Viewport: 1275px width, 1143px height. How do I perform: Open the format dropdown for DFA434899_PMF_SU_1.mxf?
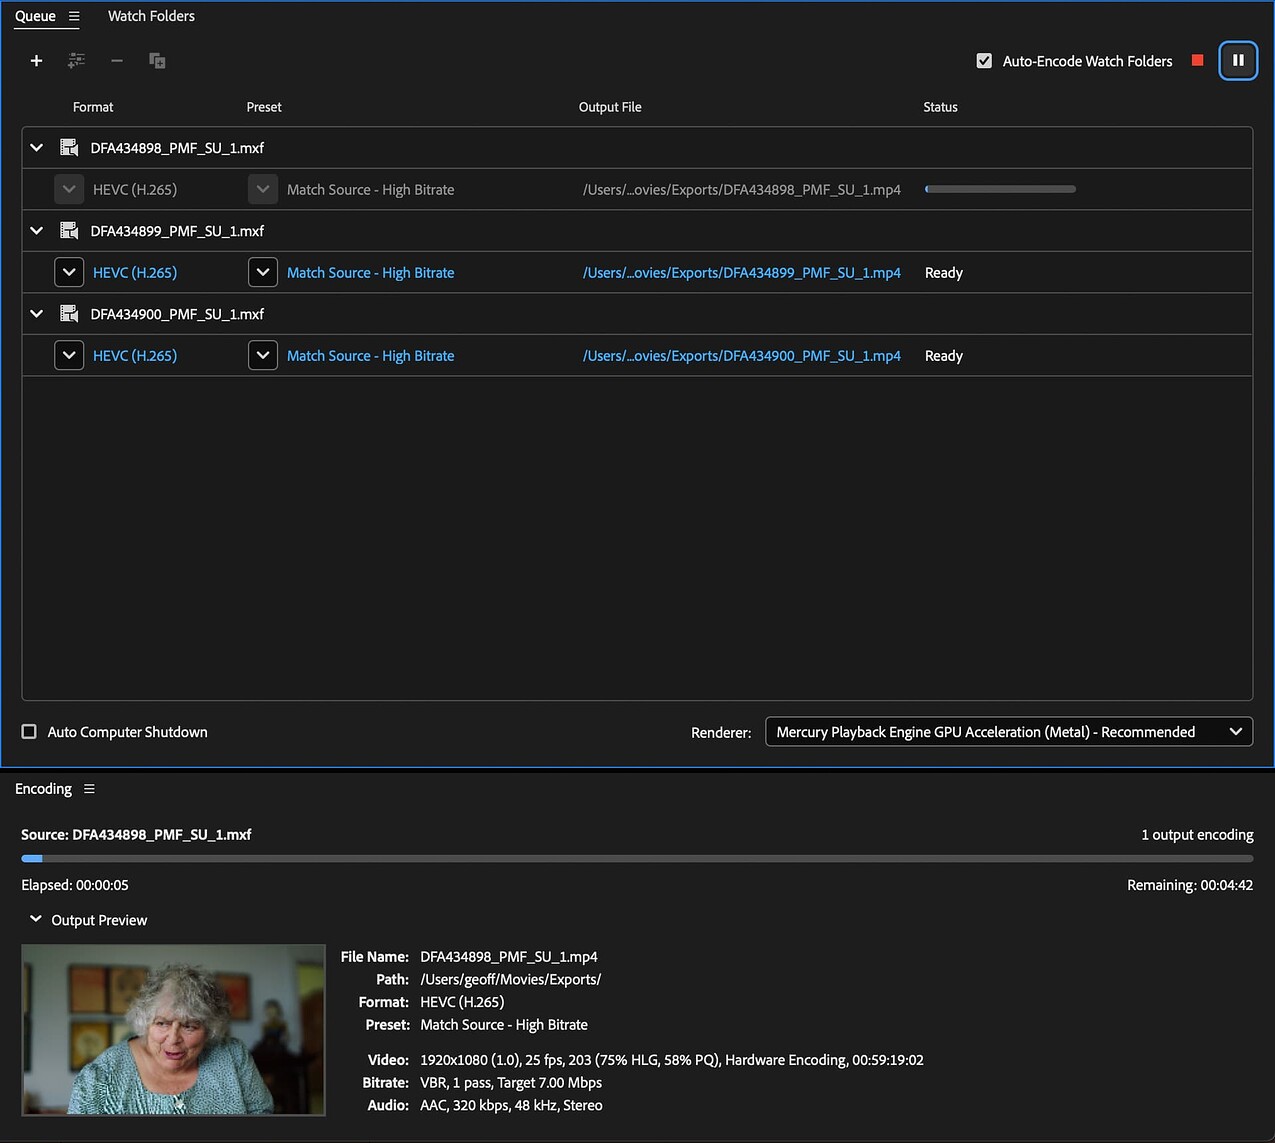pos(69,272)
